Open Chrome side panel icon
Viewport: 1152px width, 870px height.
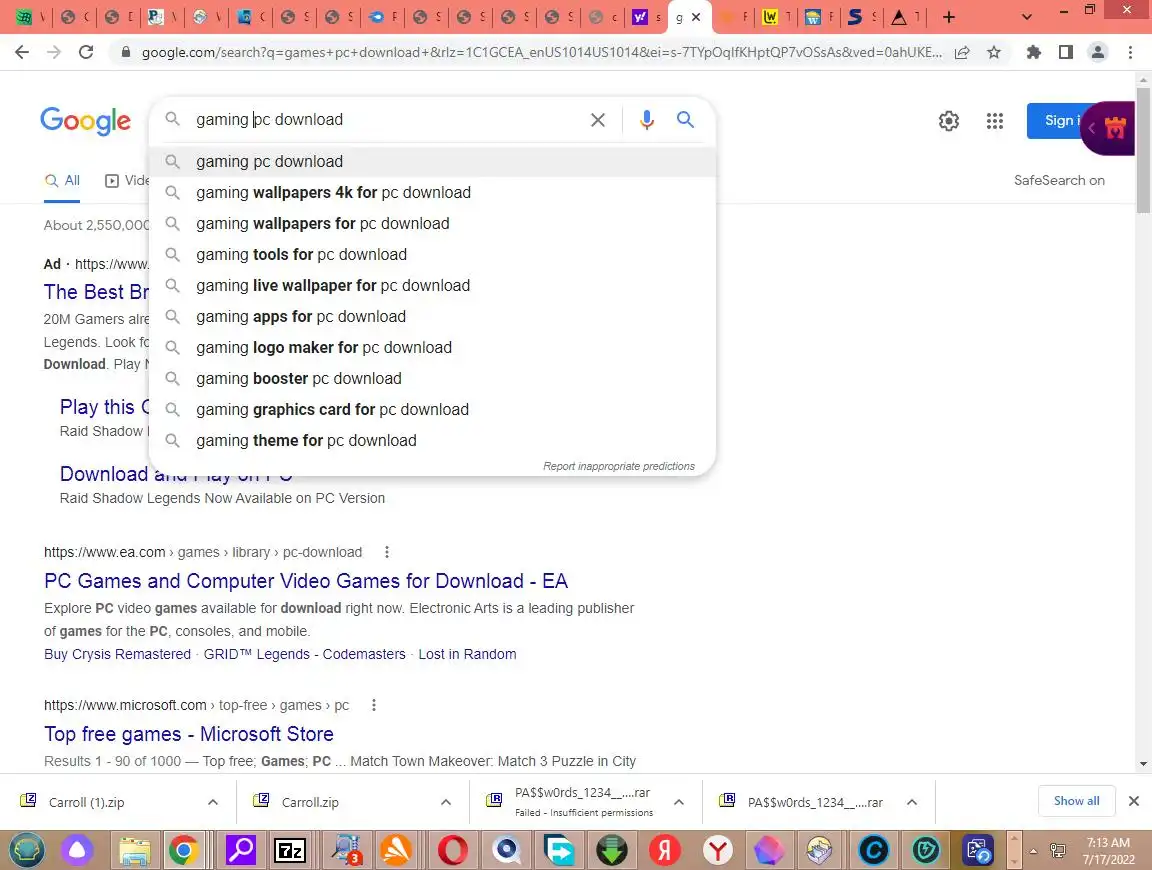click(1065, 52)
